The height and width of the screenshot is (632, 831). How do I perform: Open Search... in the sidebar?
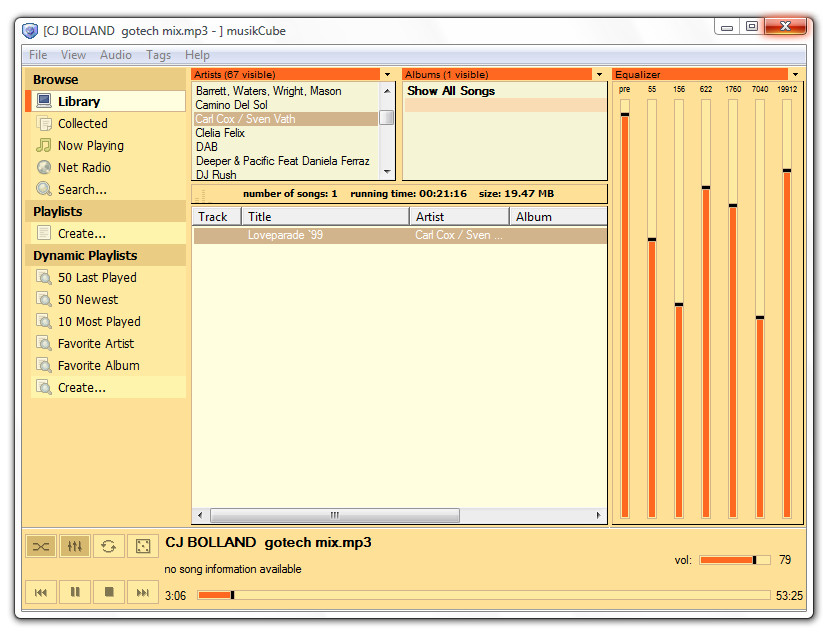pos(109,189)
